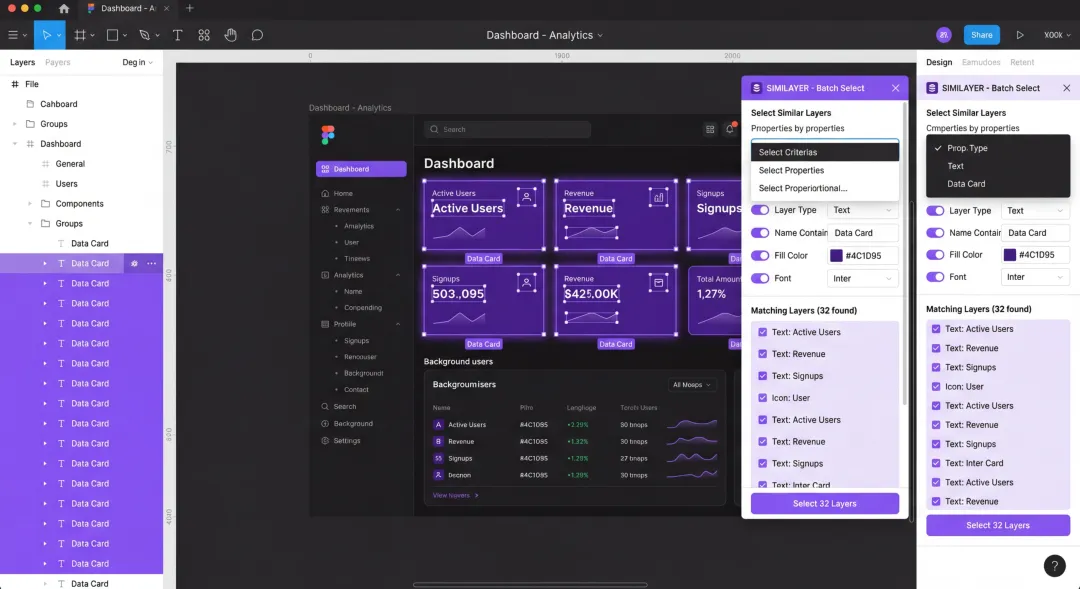Viewport: 1080px width, 589px height.
Task: Click the Share button
Action: click(982, 35)
